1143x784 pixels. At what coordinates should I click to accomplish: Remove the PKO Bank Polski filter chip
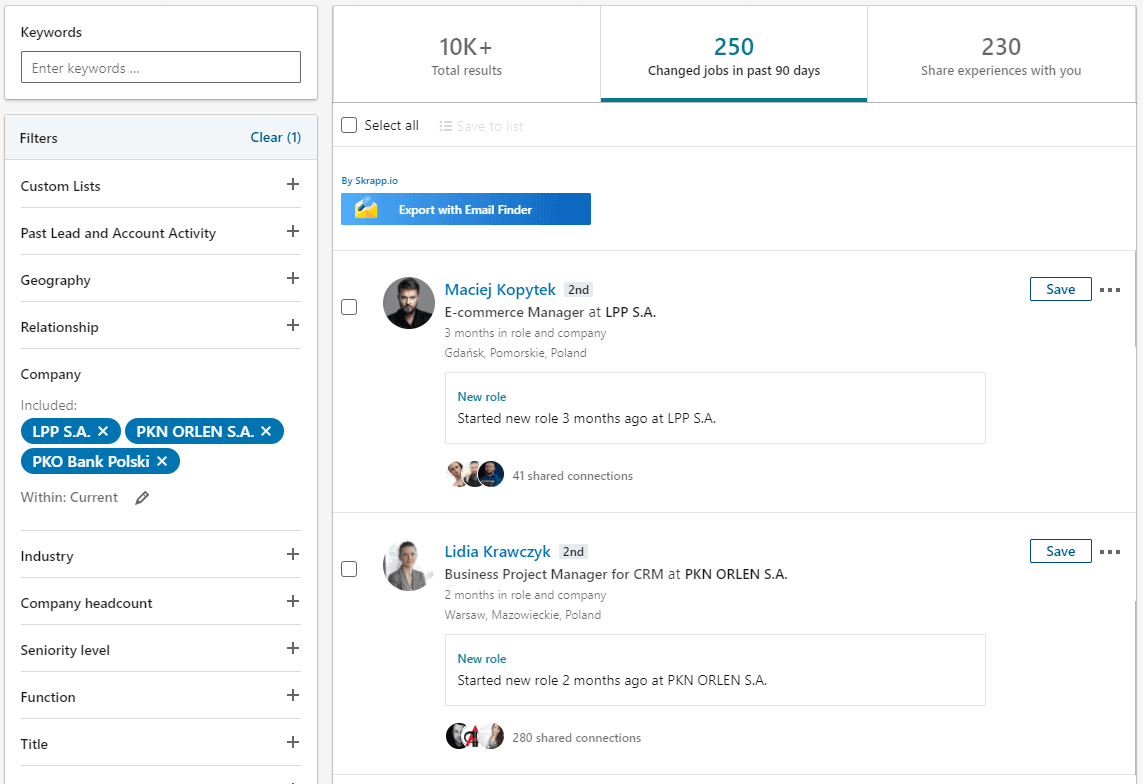pos(162,461)
